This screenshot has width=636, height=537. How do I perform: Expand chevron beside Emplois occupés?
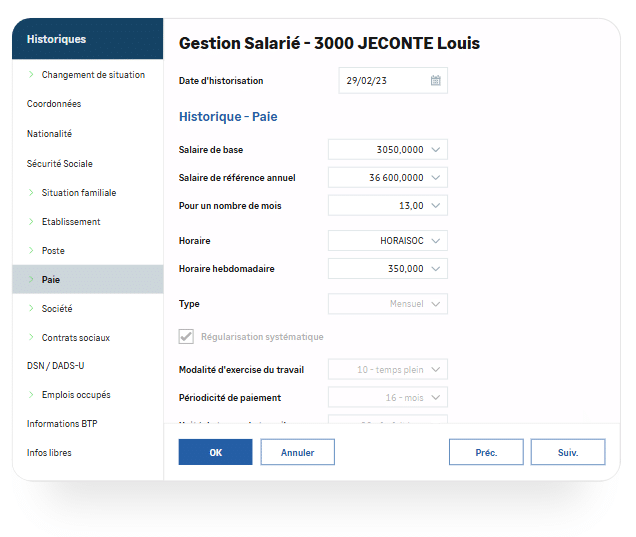coord(31,395)
